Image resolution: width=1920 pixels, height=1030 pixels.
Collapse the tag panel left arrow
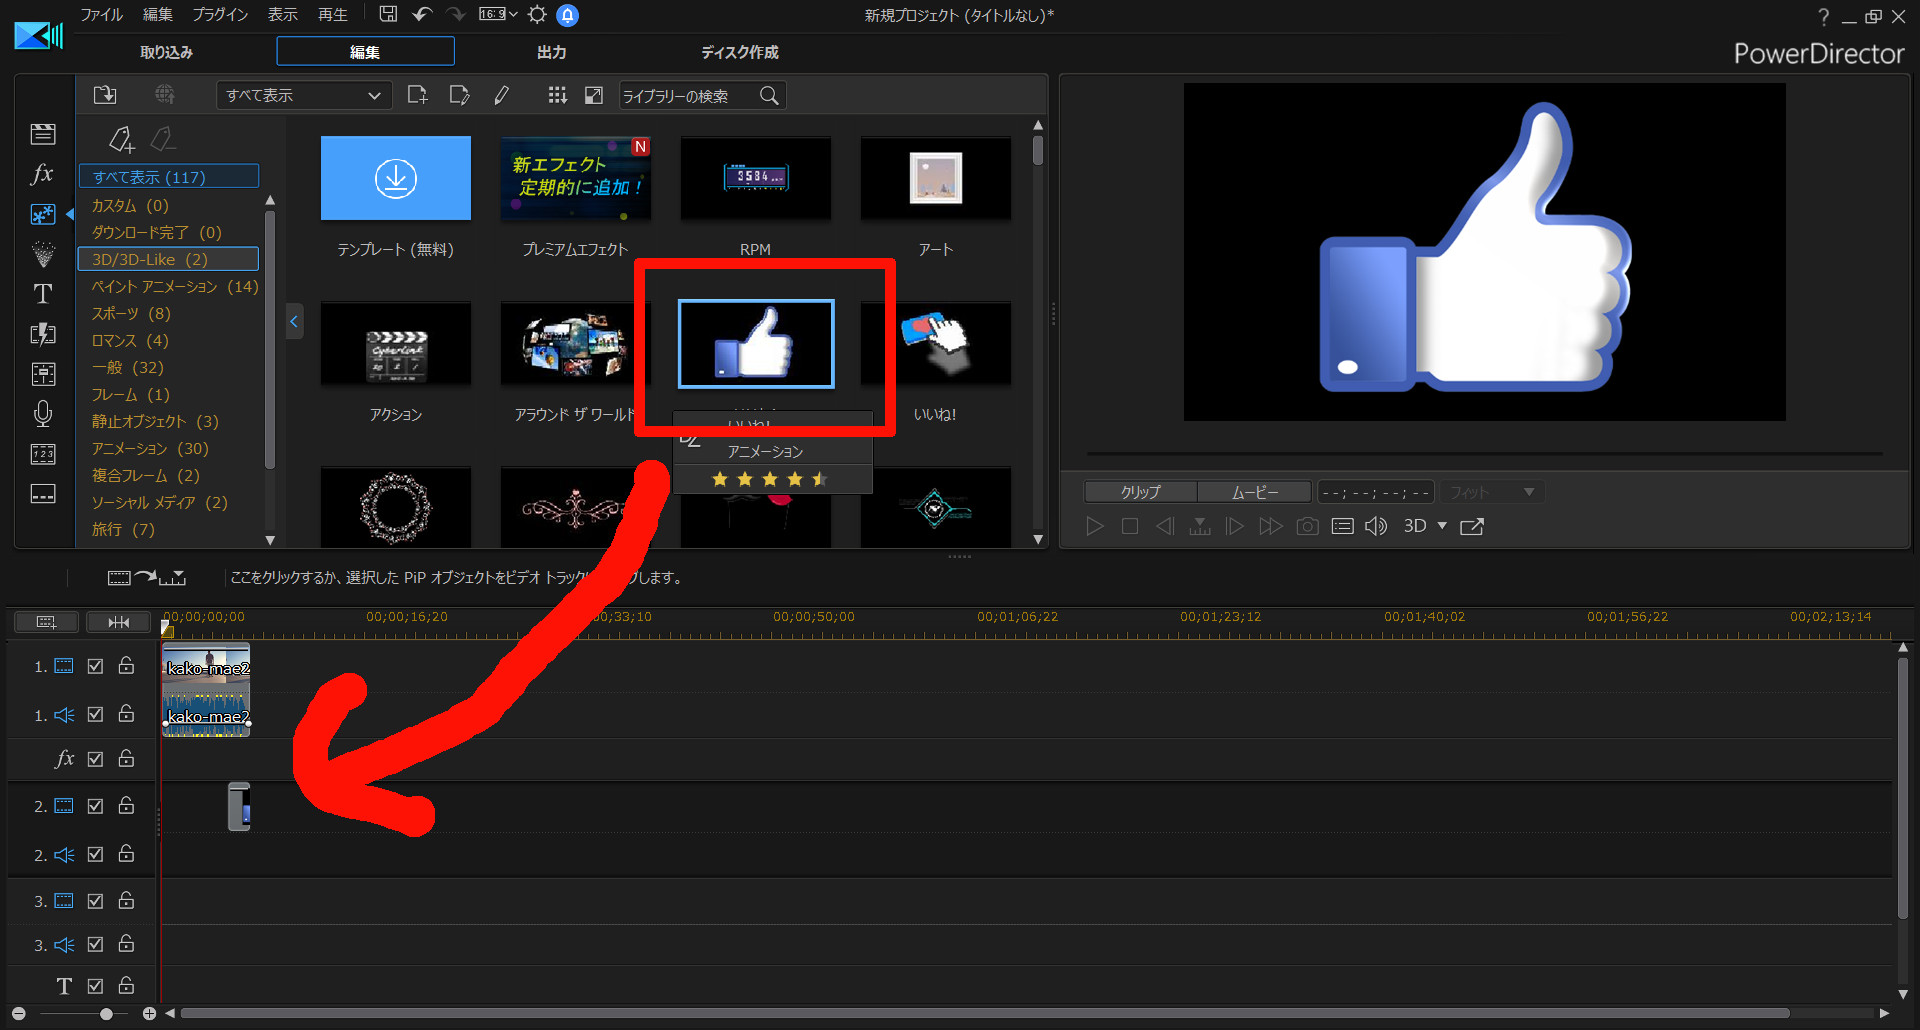coord(294,321)
